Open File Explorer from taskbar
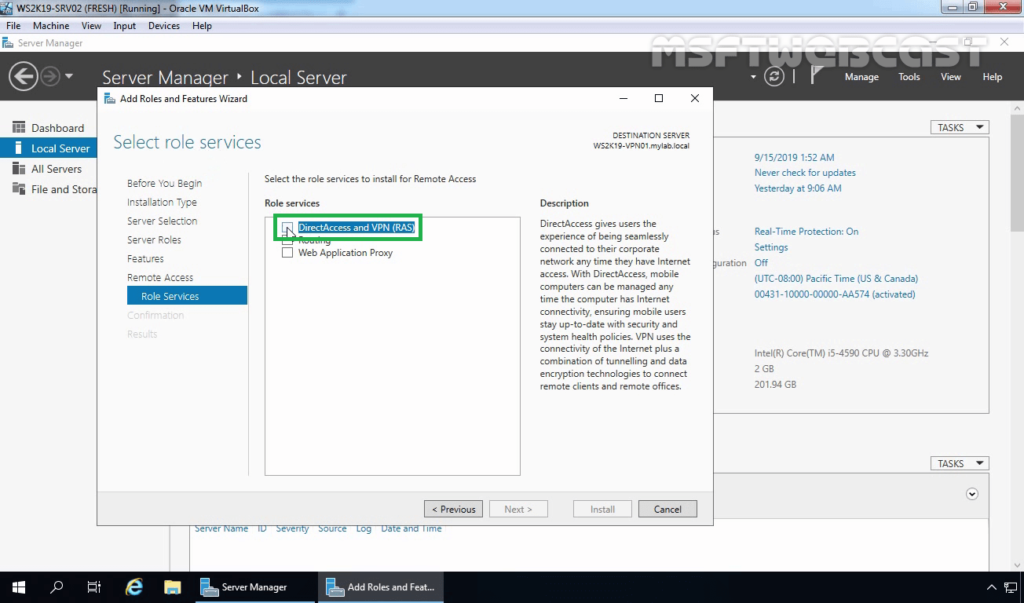This screenshot has height=603, width=1024. (x=172, y=587)
